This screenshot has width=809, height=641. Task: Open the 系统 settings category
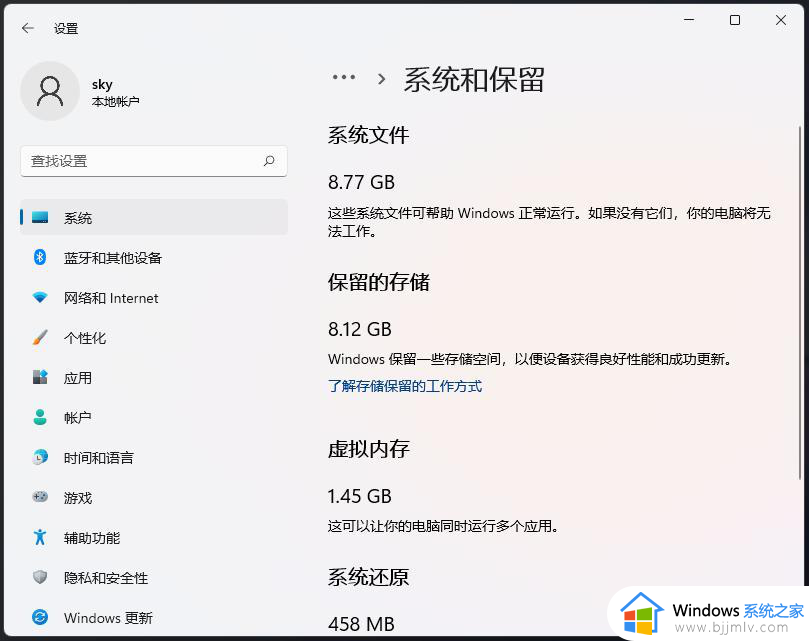154,217
